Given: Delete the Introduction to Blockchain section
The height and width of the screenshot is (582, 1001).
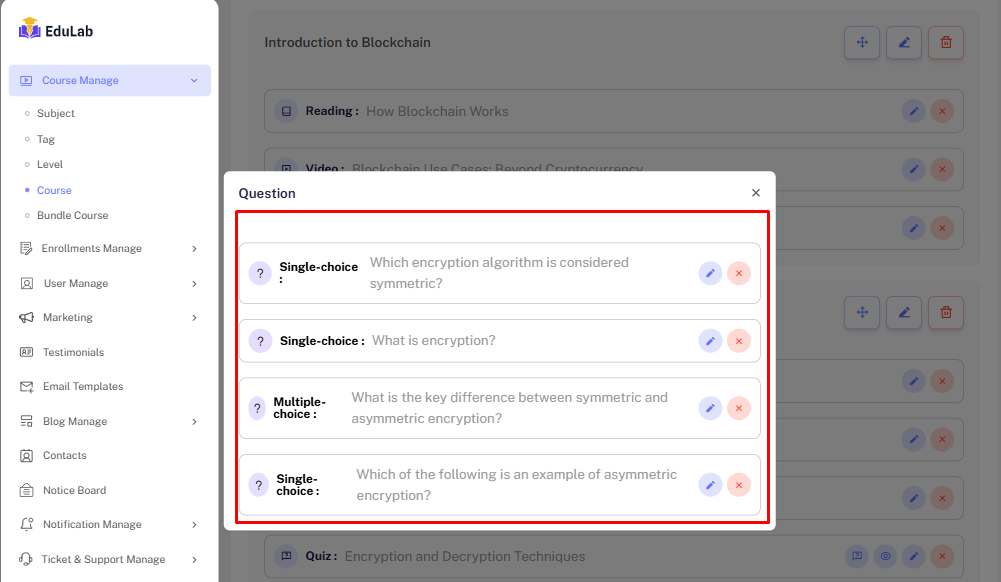Looking at the screenshot, I should coord(946,43).
